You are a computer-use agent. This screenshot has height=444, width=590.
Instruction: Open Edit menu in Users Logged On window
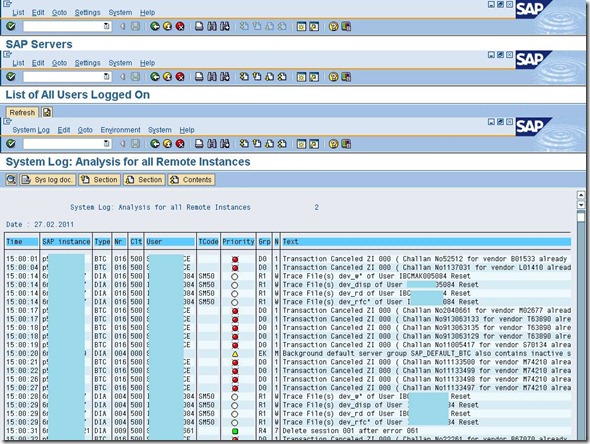pyautogui.click(x=38, y=63)
